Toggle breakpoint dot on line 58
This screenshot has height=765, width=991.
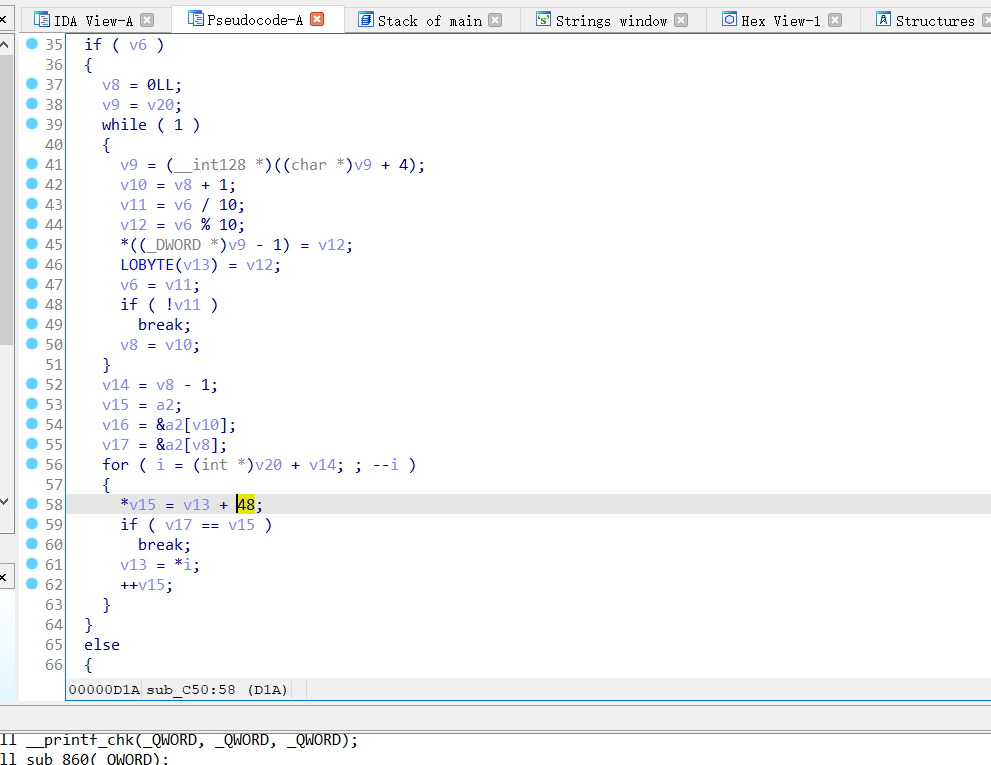coord(31,504)
